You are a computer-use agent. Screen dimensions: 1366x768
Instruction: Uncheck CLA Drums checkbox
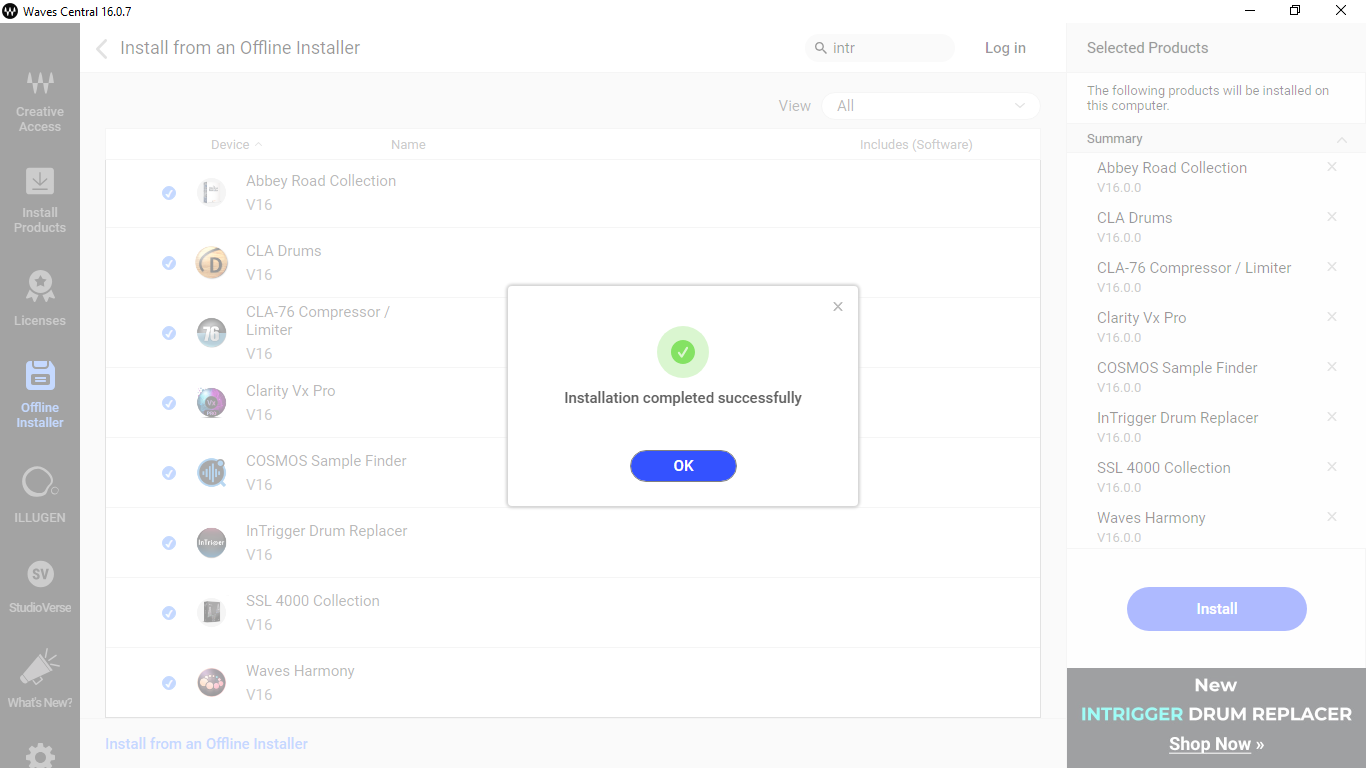[169, 263]
